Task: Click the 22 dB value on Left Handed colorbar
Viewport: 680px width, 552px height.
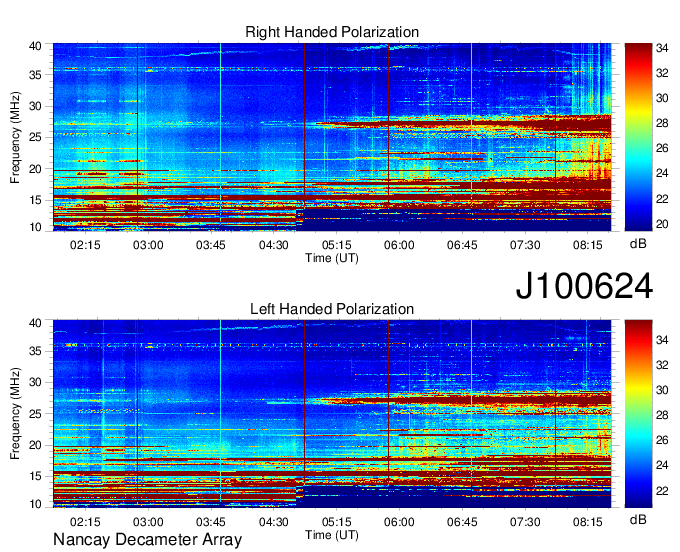Action: [x=662, y=491]
